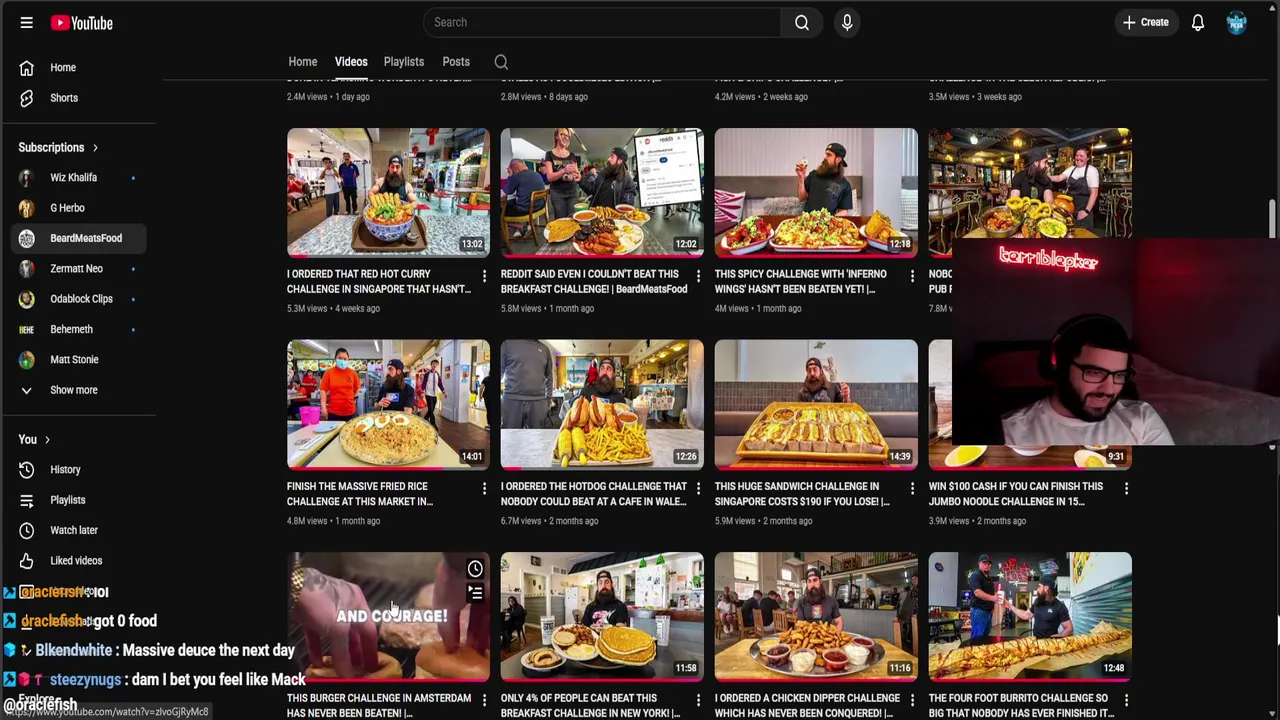Focus the Search input field
Viewport: 1280px width, 720px height.
(603, 22)
